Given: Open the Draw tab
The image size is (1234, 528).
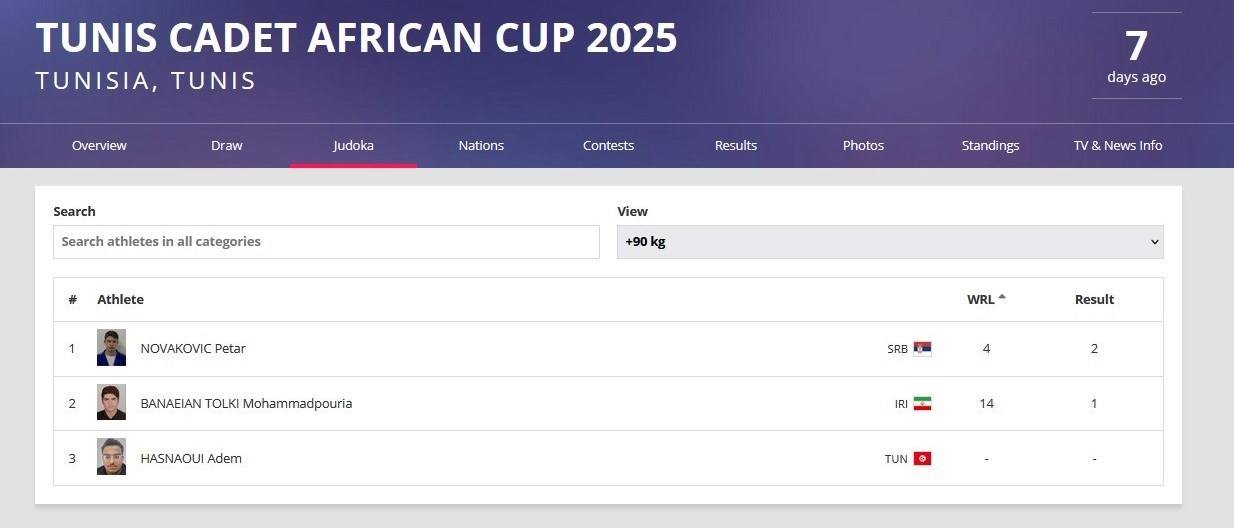Looking at the screenshot, I should [227, 146].
